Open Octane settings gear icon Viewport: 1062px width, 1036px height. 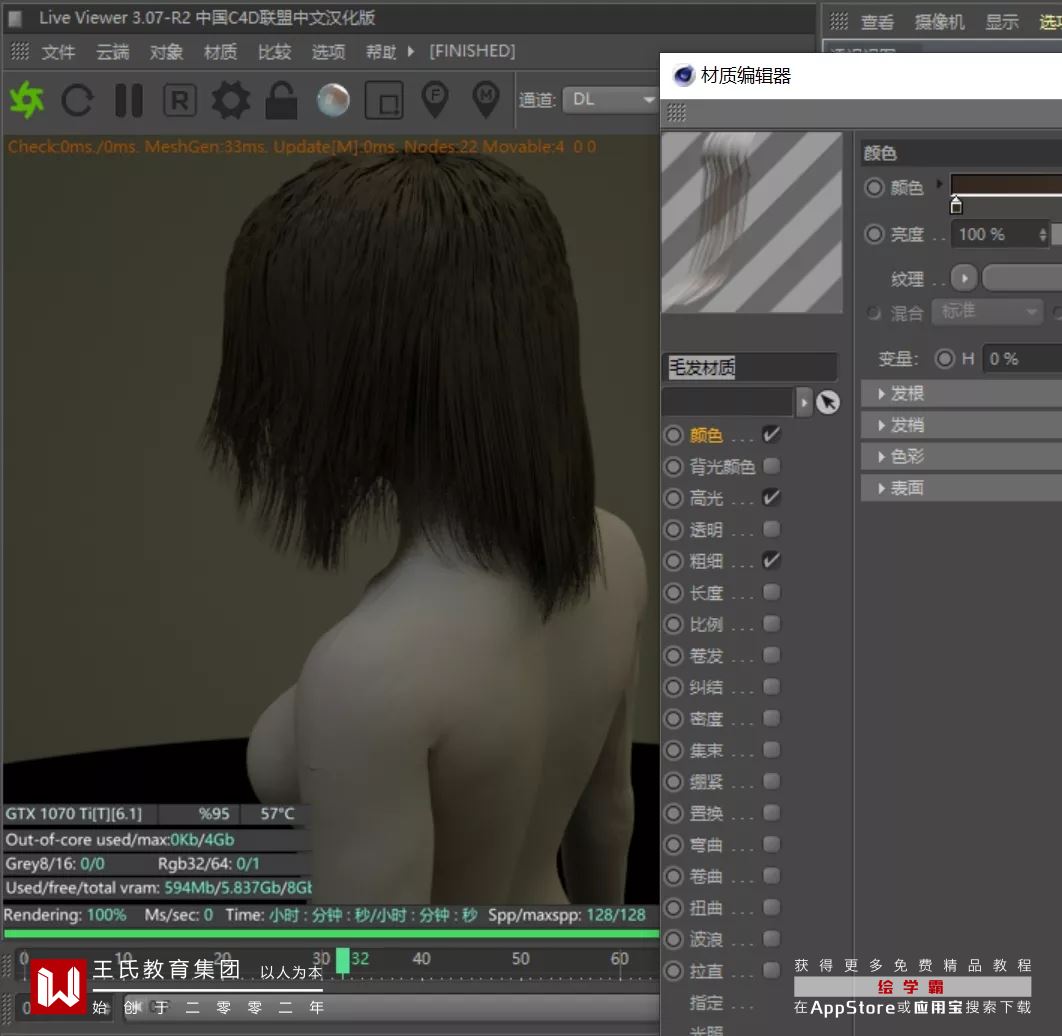230,100
